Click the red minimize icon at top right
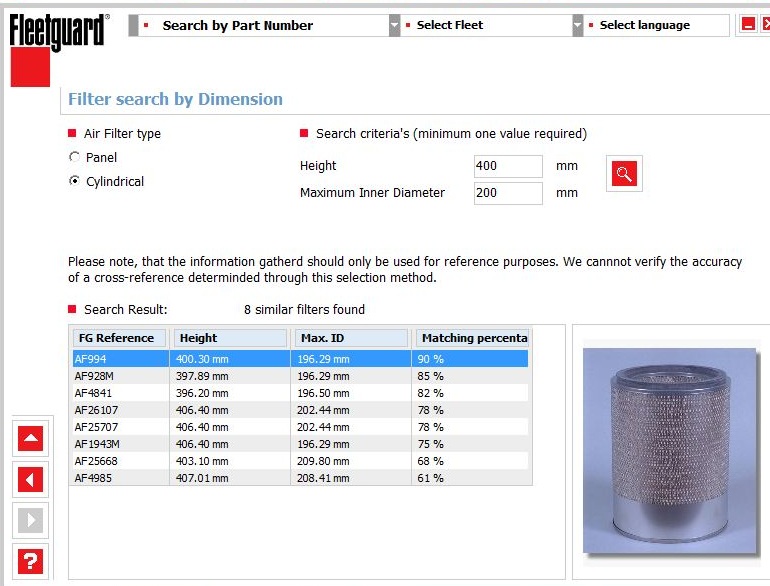The image size is (770, 586). 748,25
